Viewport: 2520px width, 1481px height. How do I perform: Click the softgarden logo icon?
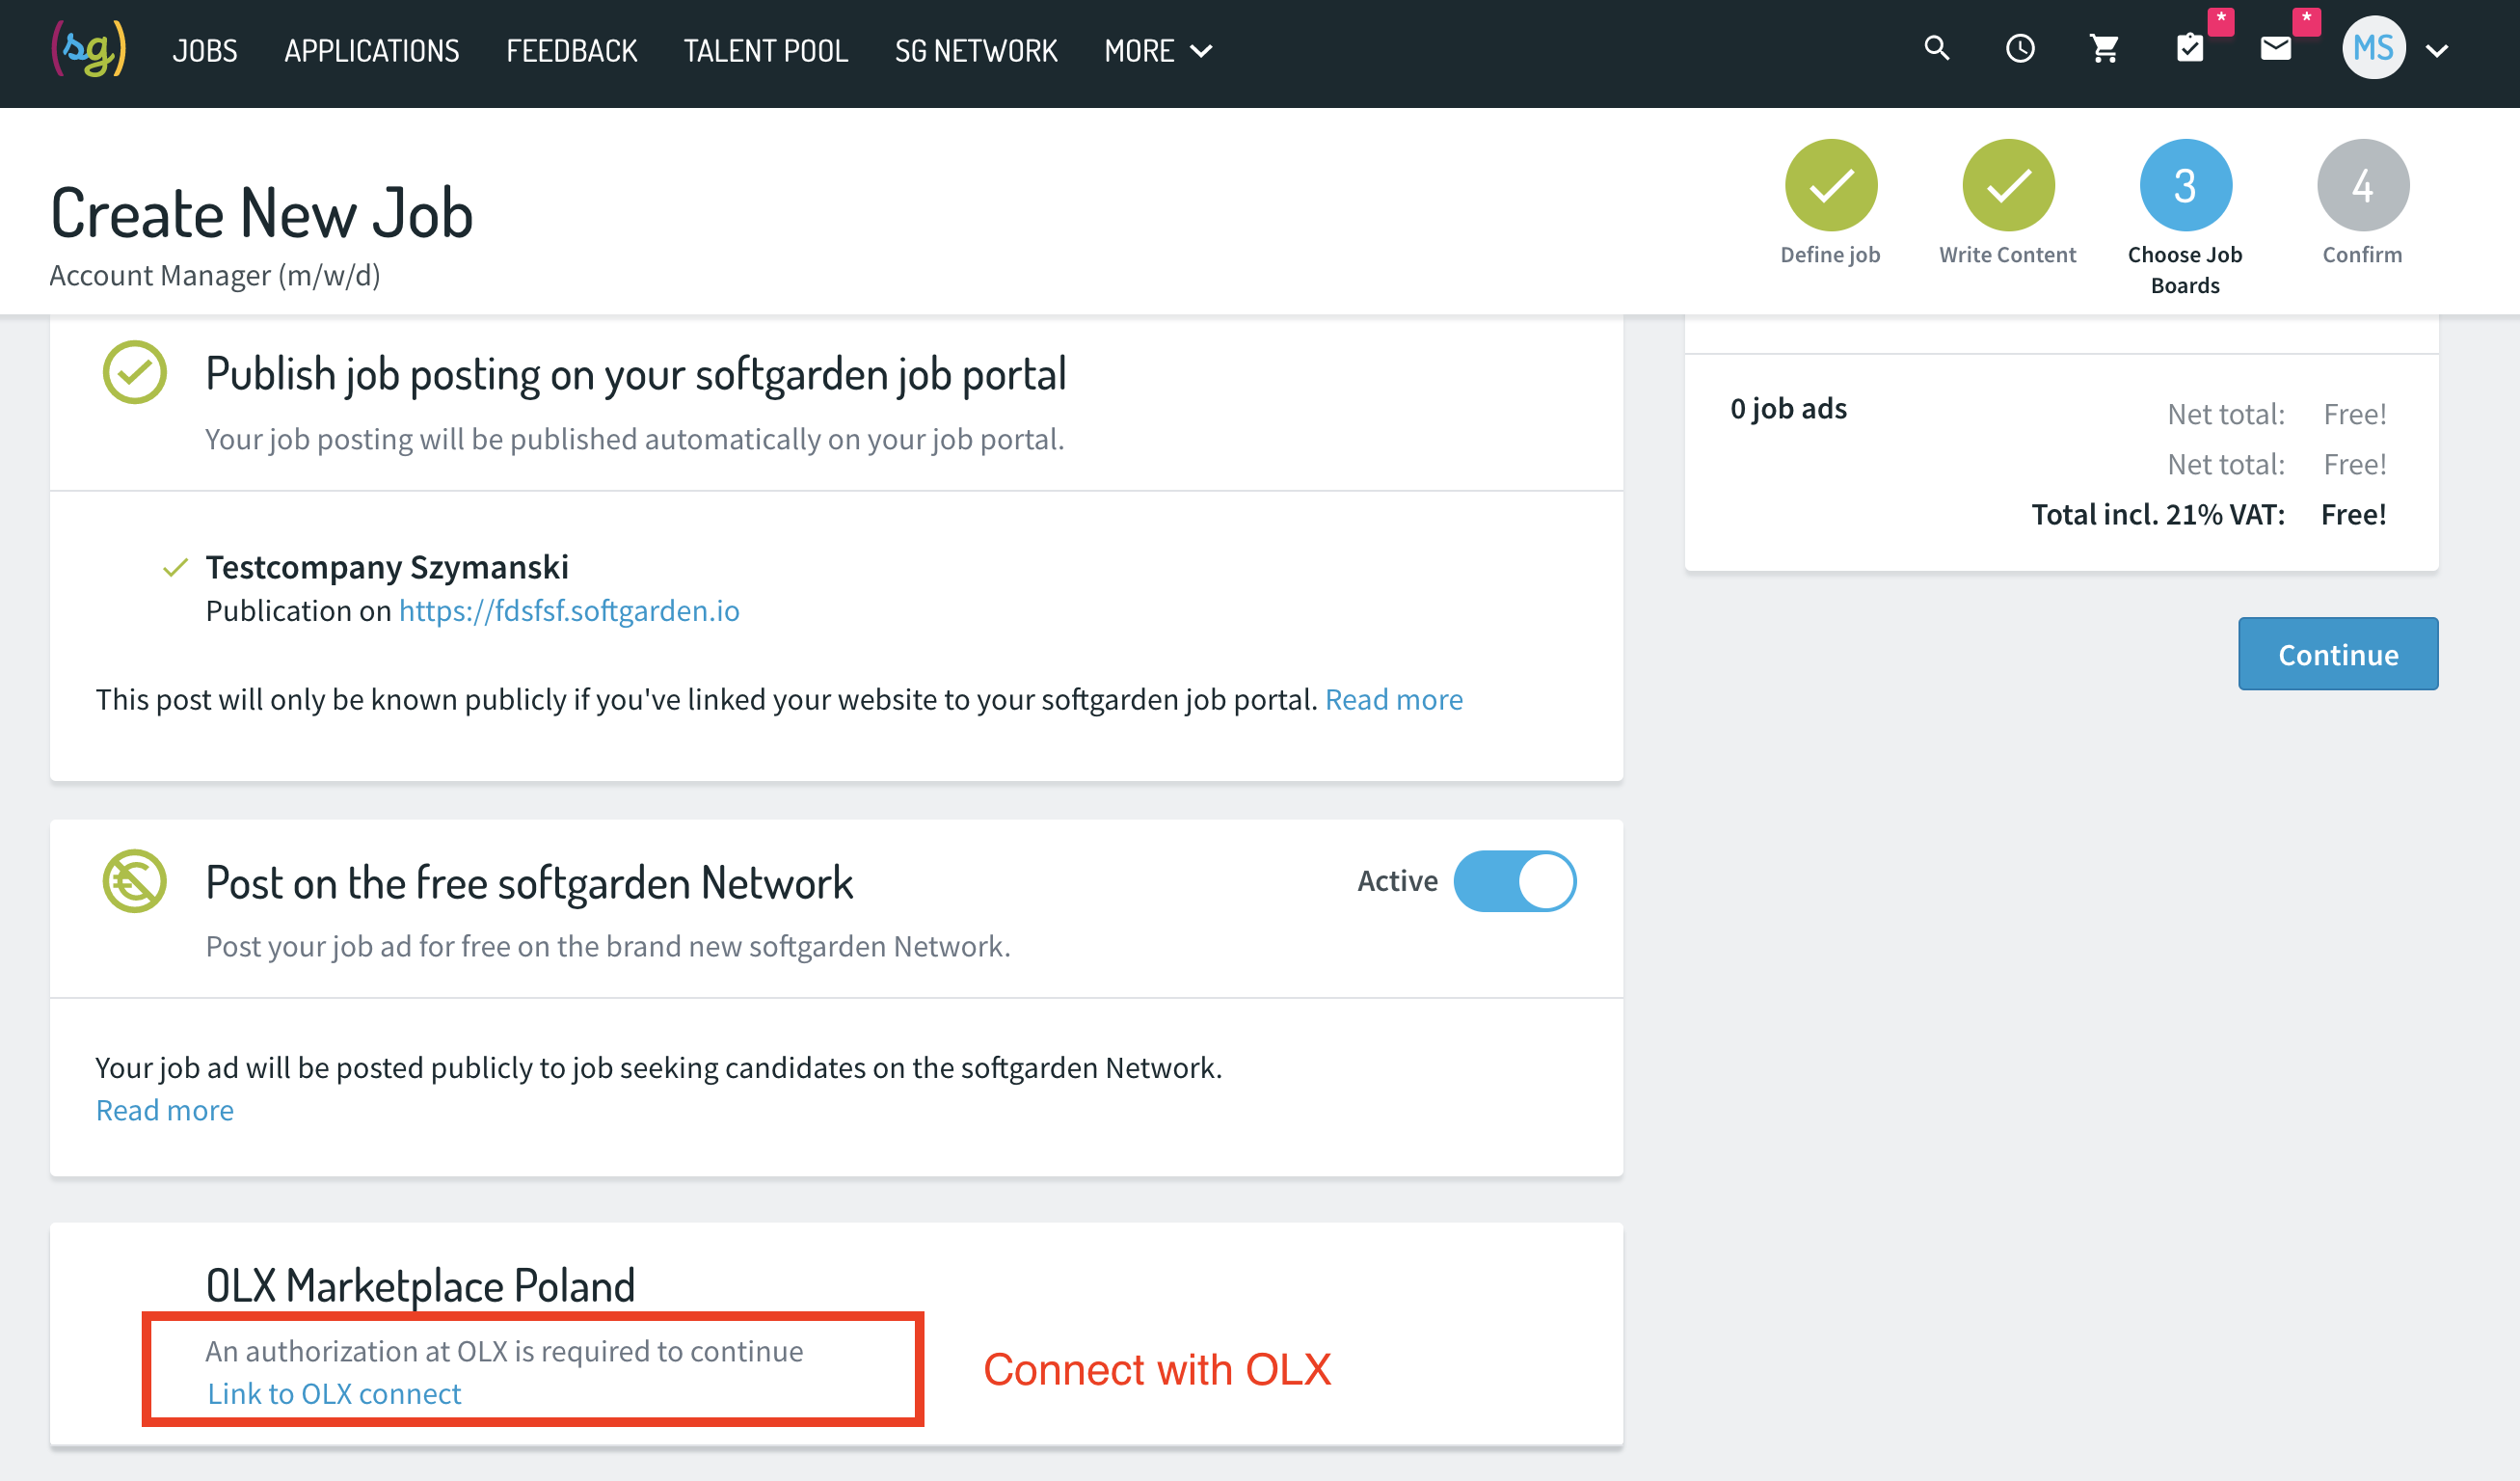(x=89, y=49)
